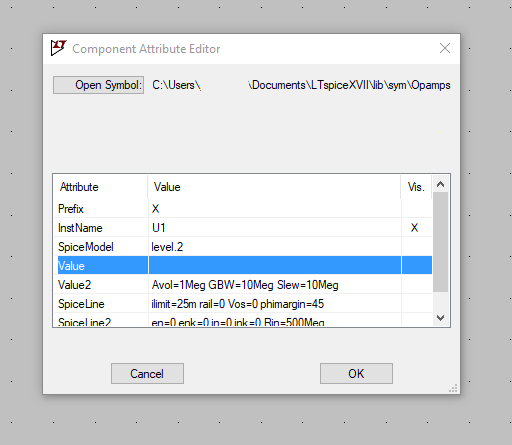Image resolution: width=512 pixels, height=445 pixels.
Task: Click the Attribute column header
Action: click(79, 187)
